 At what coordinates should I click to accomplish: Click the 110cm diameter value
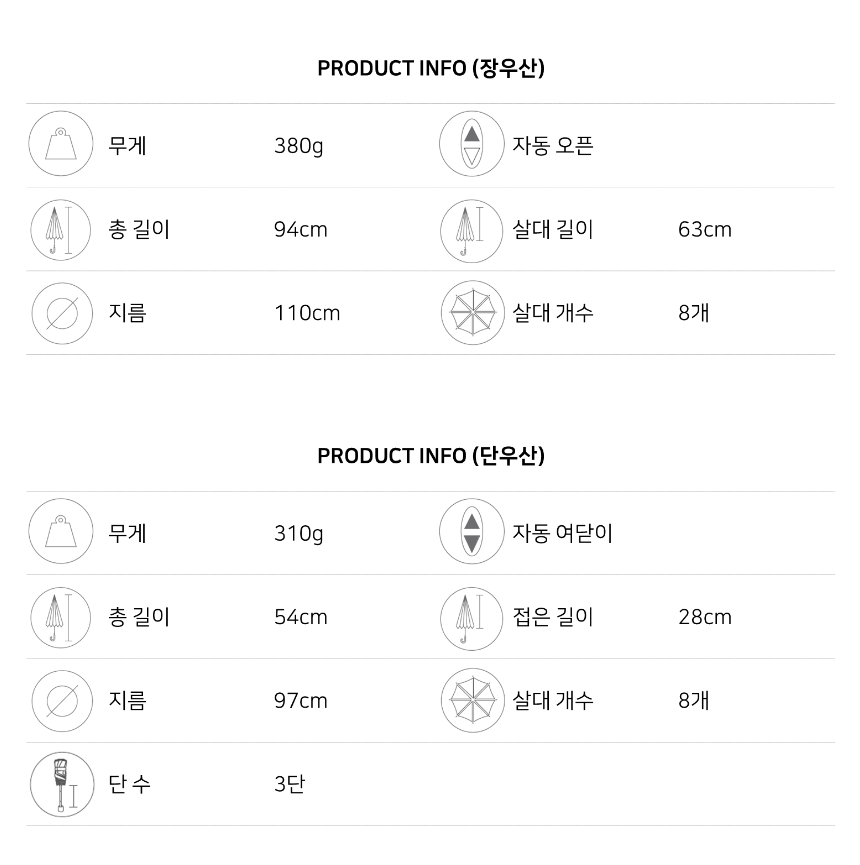point(307,313)
